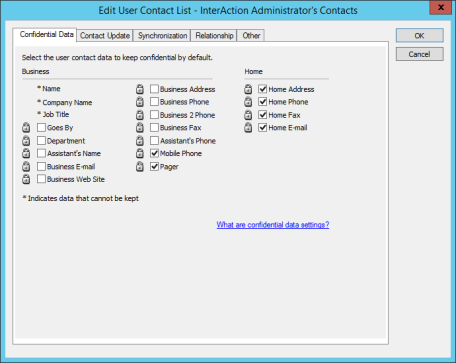Click the lock icon next to Pager
Viewport: 456px width, 363px height.
140,166
